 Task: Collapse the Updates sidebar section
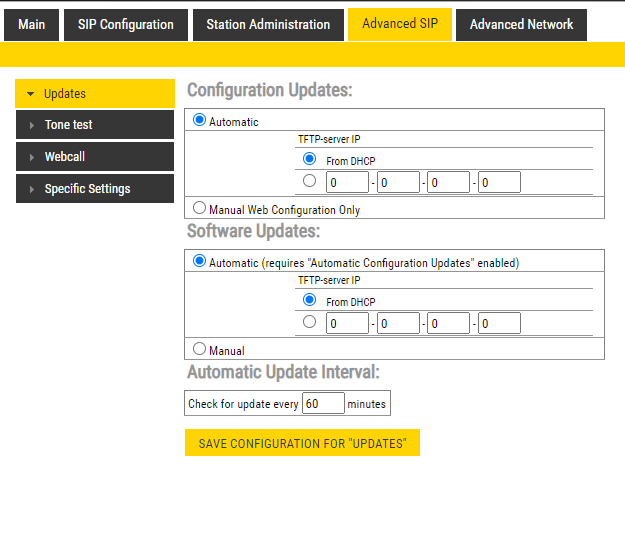coord(95,94)
